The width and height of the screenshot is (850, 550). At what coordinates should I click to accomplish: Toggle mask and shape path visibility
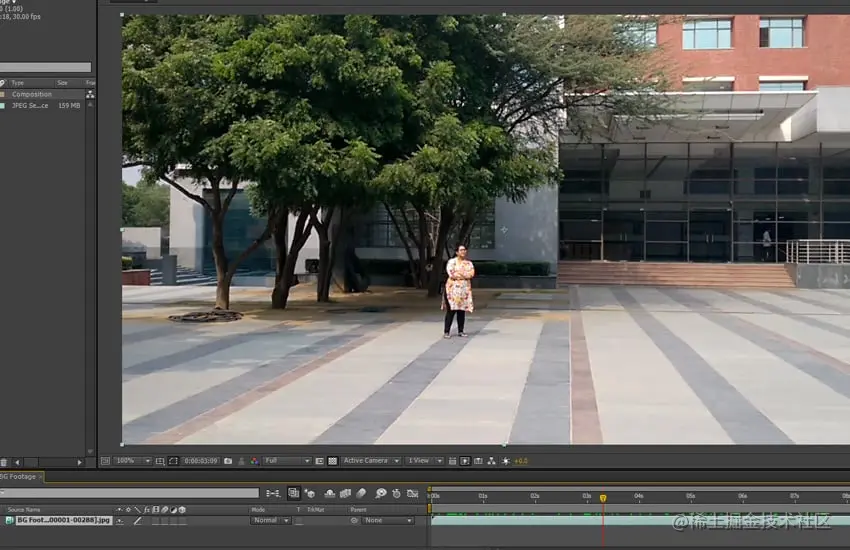[173, 461]
